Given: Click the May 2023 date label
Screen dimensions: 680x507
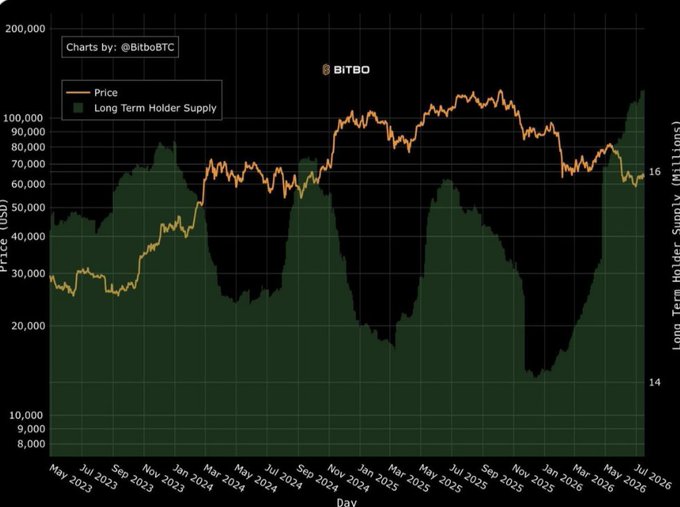Looking at the screenshot, I should coord(71,478).
